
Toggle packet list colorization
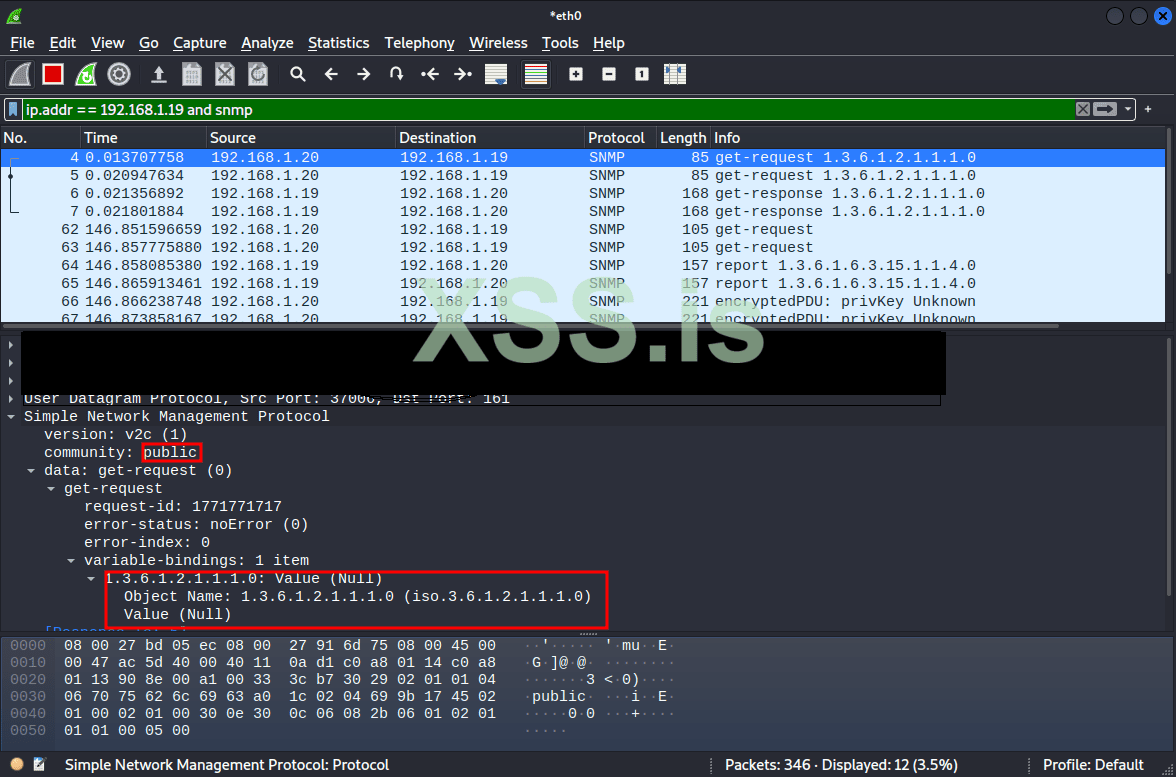536,74
